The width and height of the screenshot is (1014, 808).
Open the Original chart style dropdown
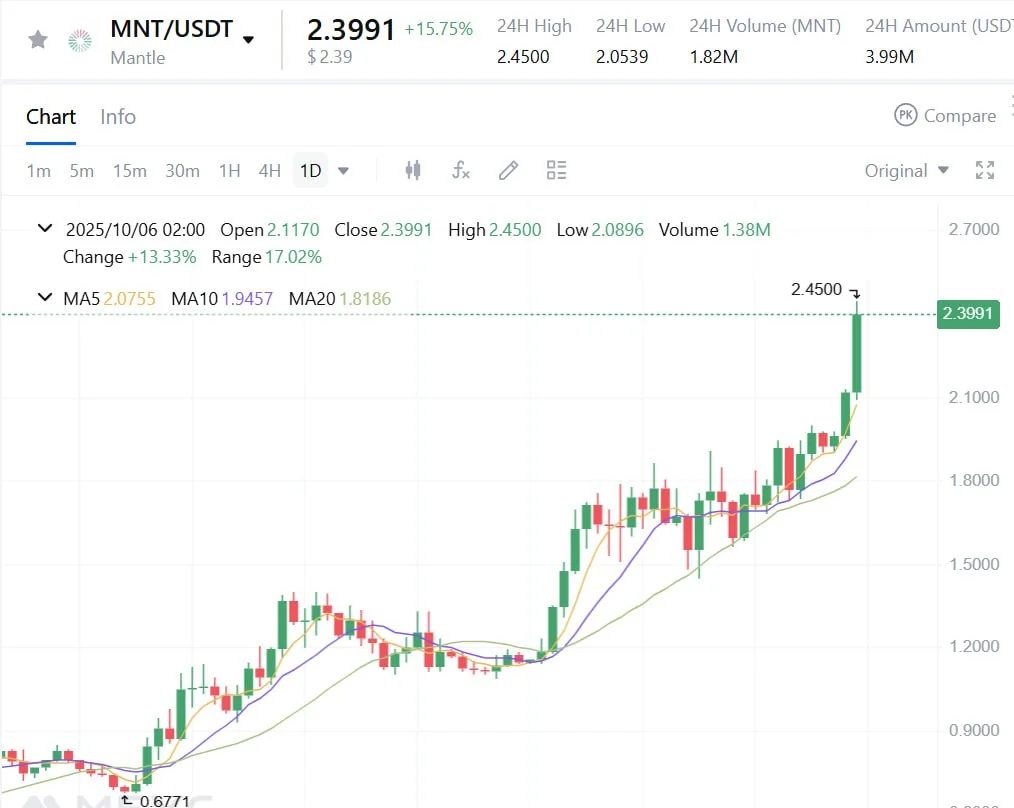(907, 171)
